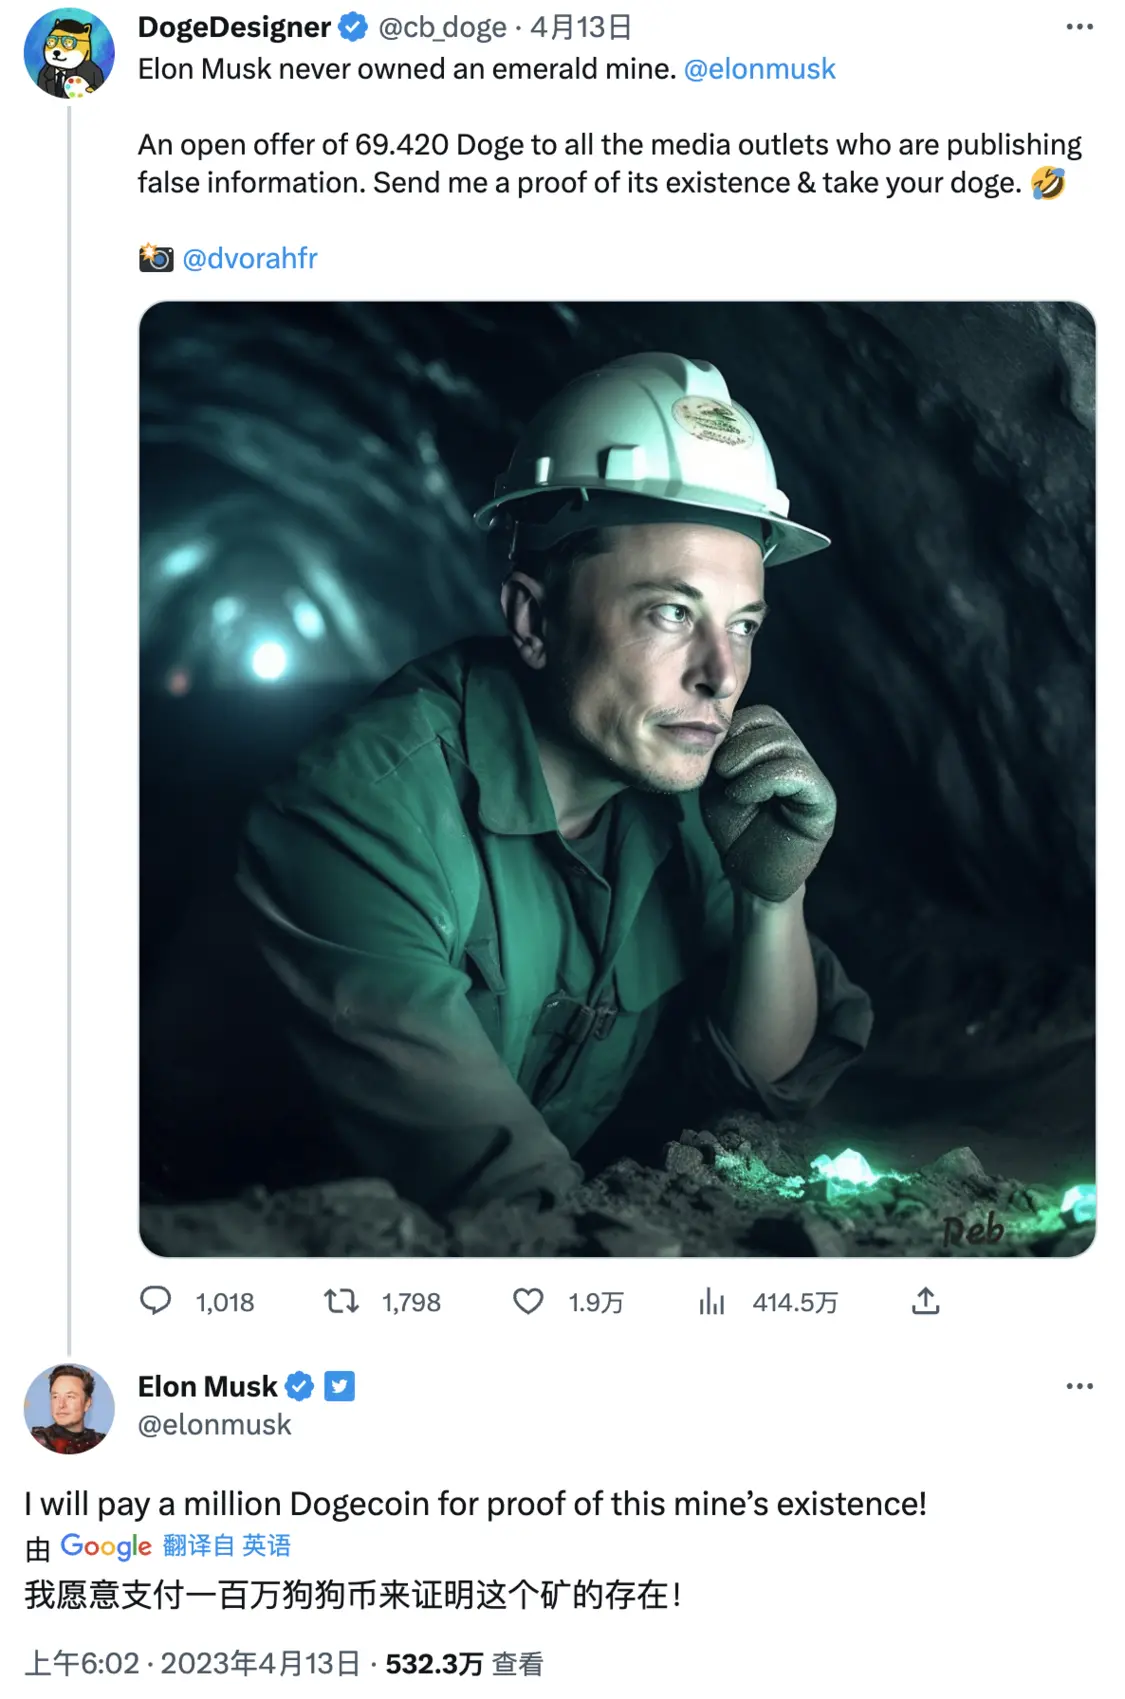Open DogeDesigner's profile avatar

click(69, 54)
